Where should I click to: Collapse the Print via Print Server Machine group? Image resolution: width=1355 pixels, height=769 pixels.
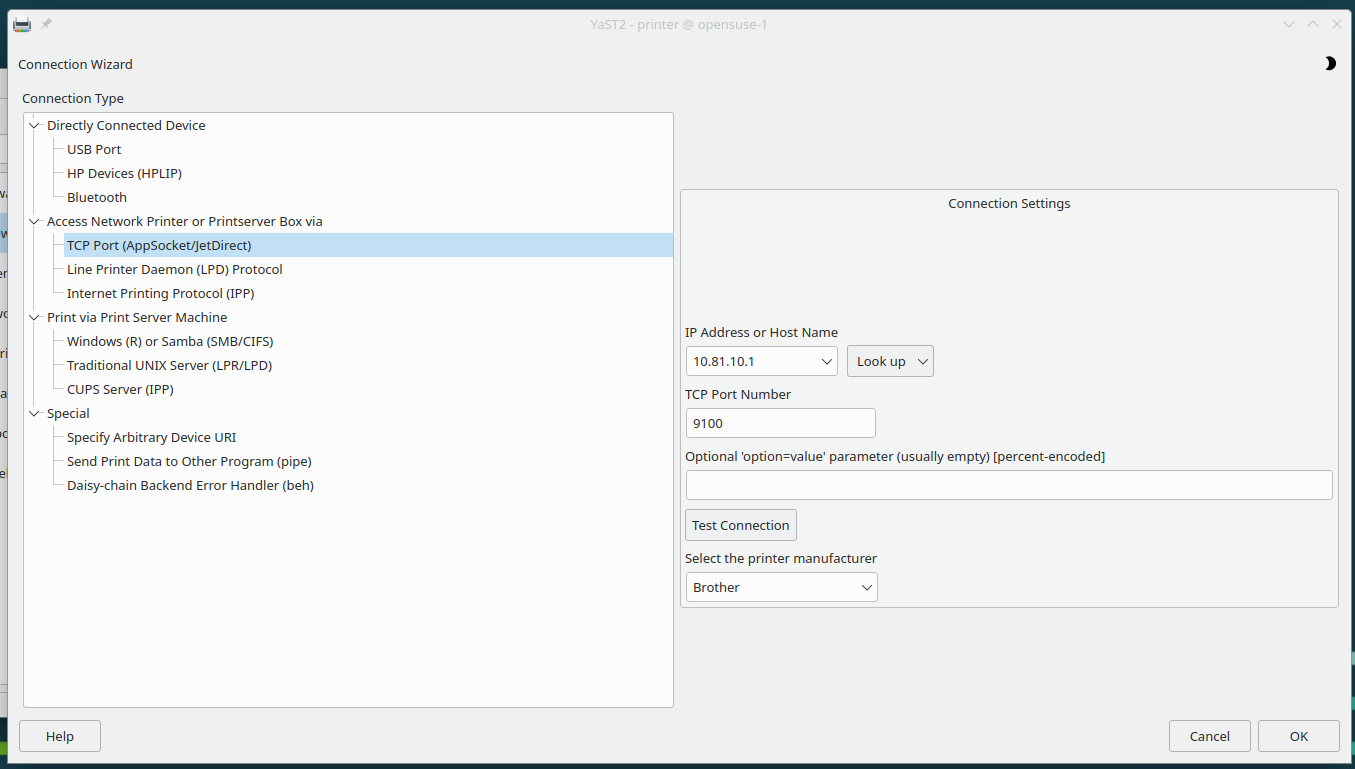[x=35, y=318]
